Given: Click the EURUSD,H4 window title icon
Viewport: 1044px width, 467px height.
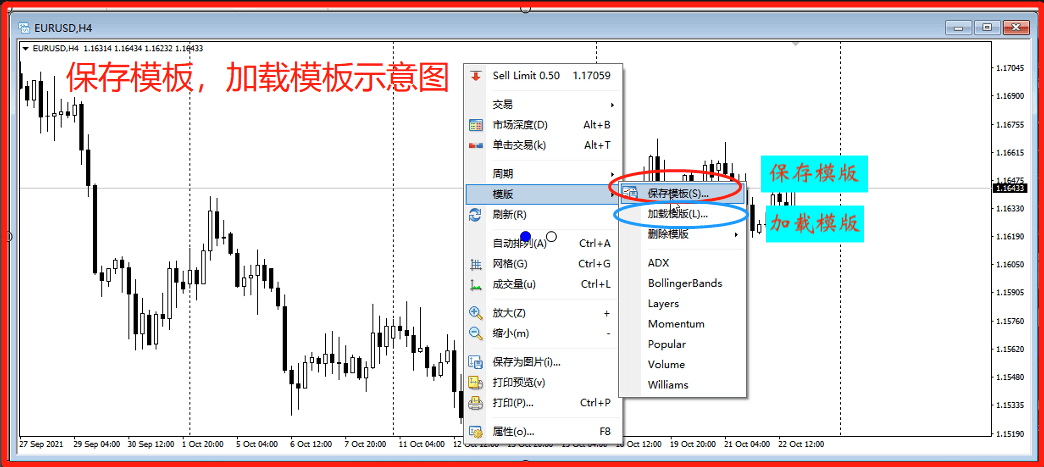Looking at the screenshot, I should pos(25,27).
